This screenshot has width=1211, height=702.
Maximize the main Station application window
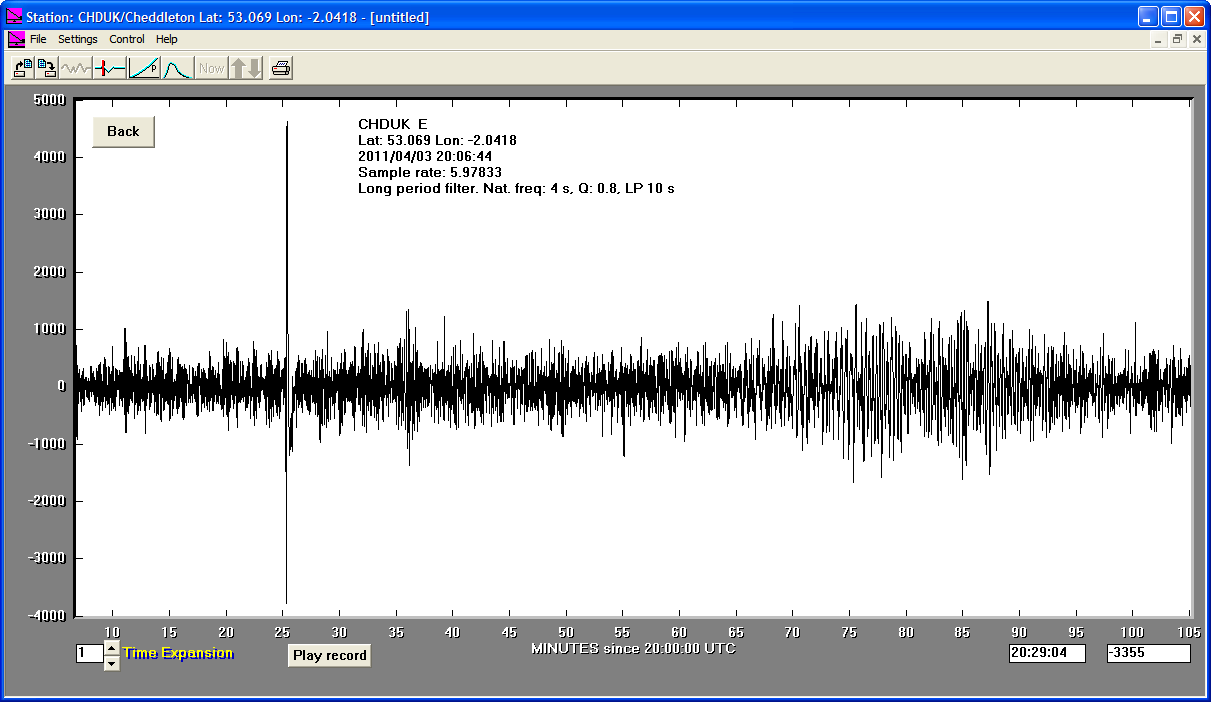coord(1172,16)
